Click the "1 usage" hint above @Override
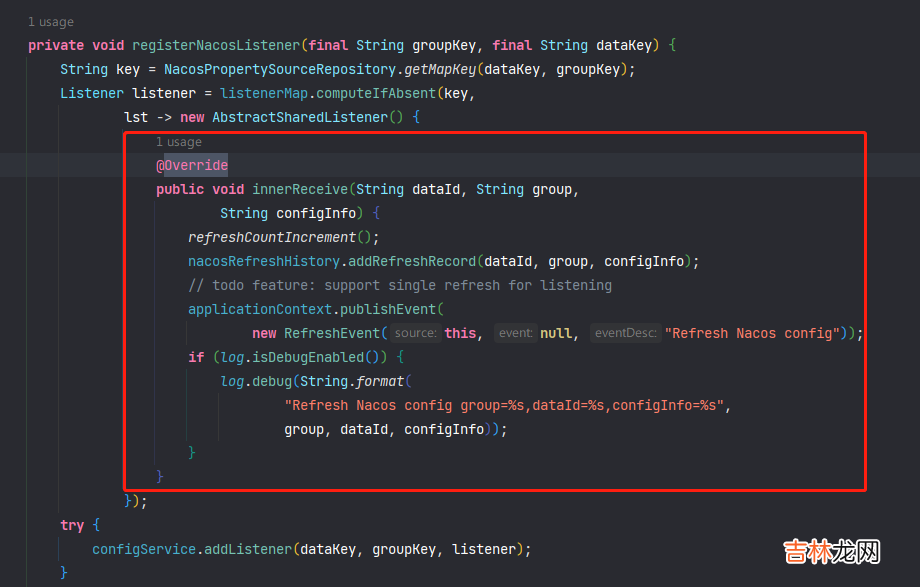 178,142
